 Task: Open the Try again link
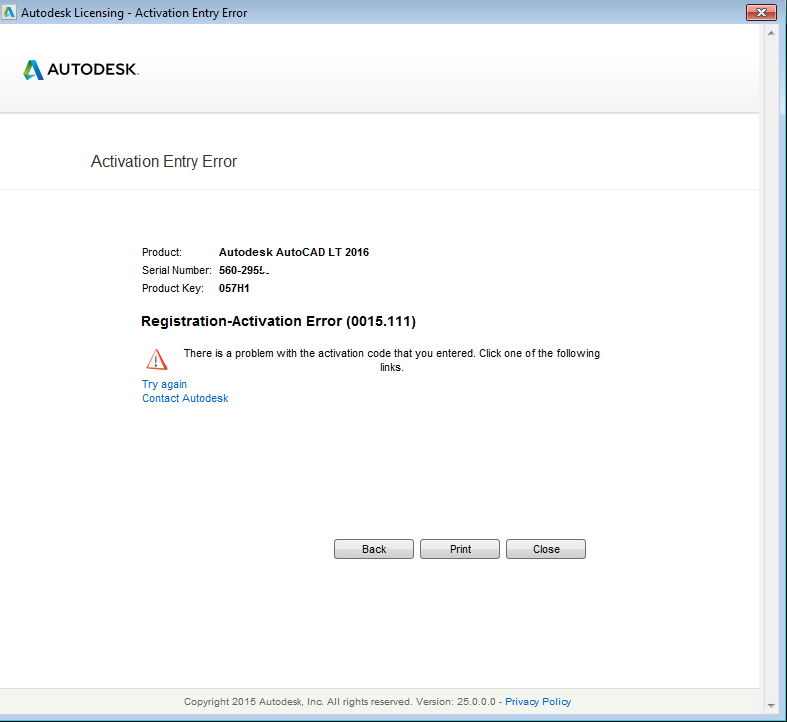pos(164,384)
